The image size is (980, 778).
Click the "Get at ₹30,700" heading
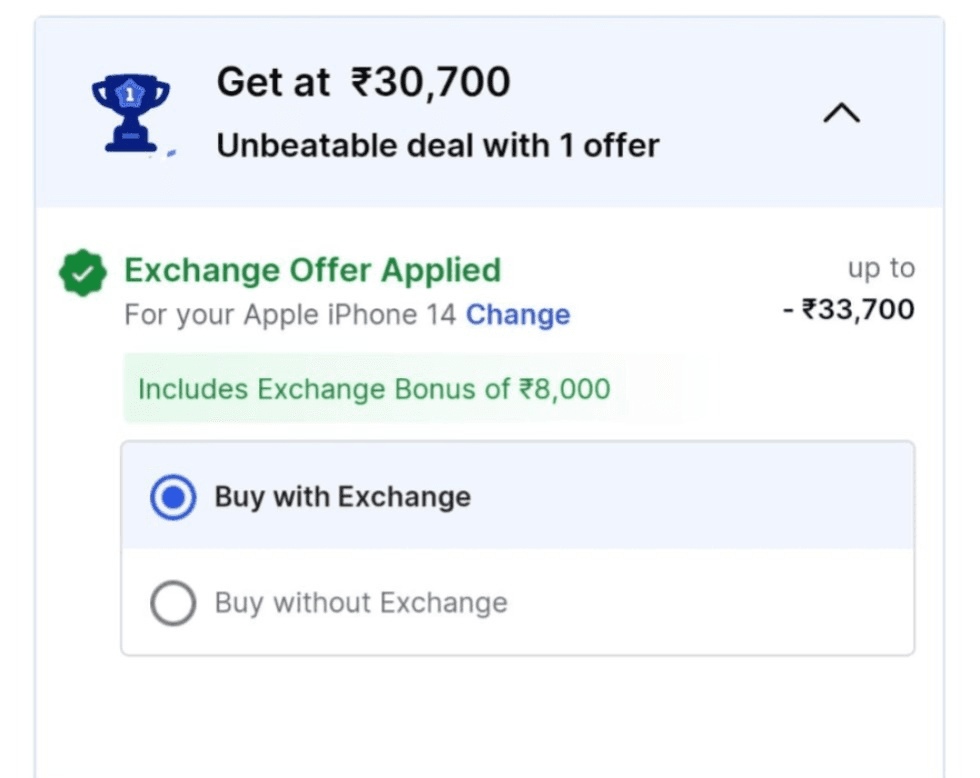click(363, 82)
